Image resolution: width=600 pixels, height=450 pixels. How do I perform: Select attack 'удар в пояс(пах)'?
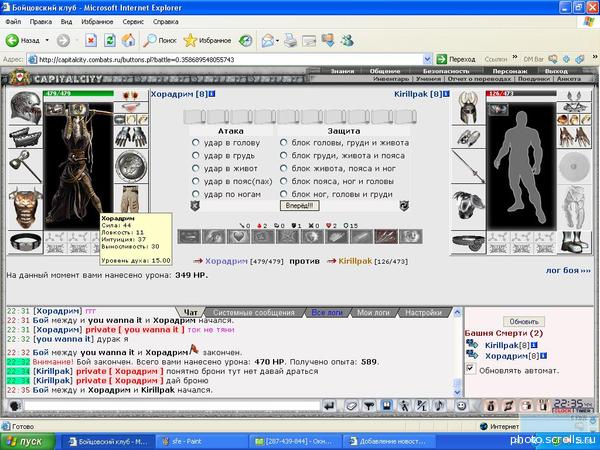[196, 181]
